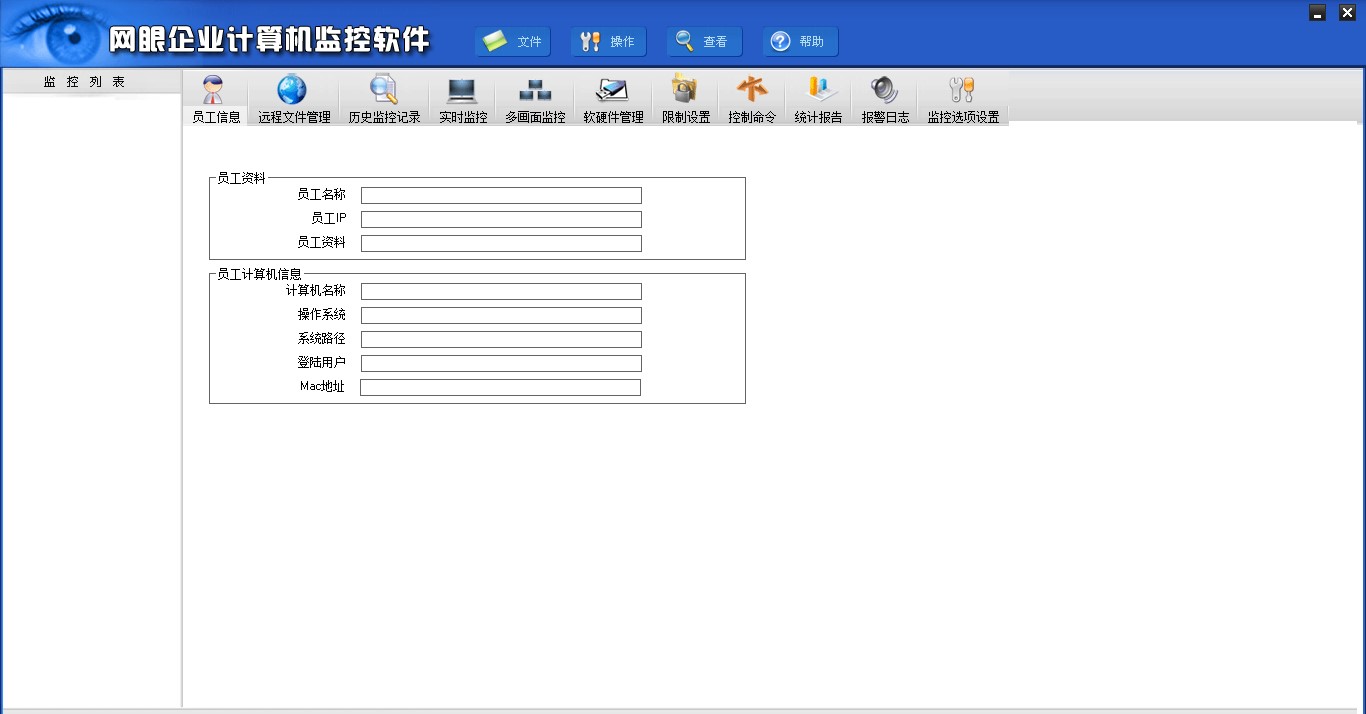
Task: Open 历史监控记录 history monitoring records
Action: pyautogui.click(x=384, y=98)
